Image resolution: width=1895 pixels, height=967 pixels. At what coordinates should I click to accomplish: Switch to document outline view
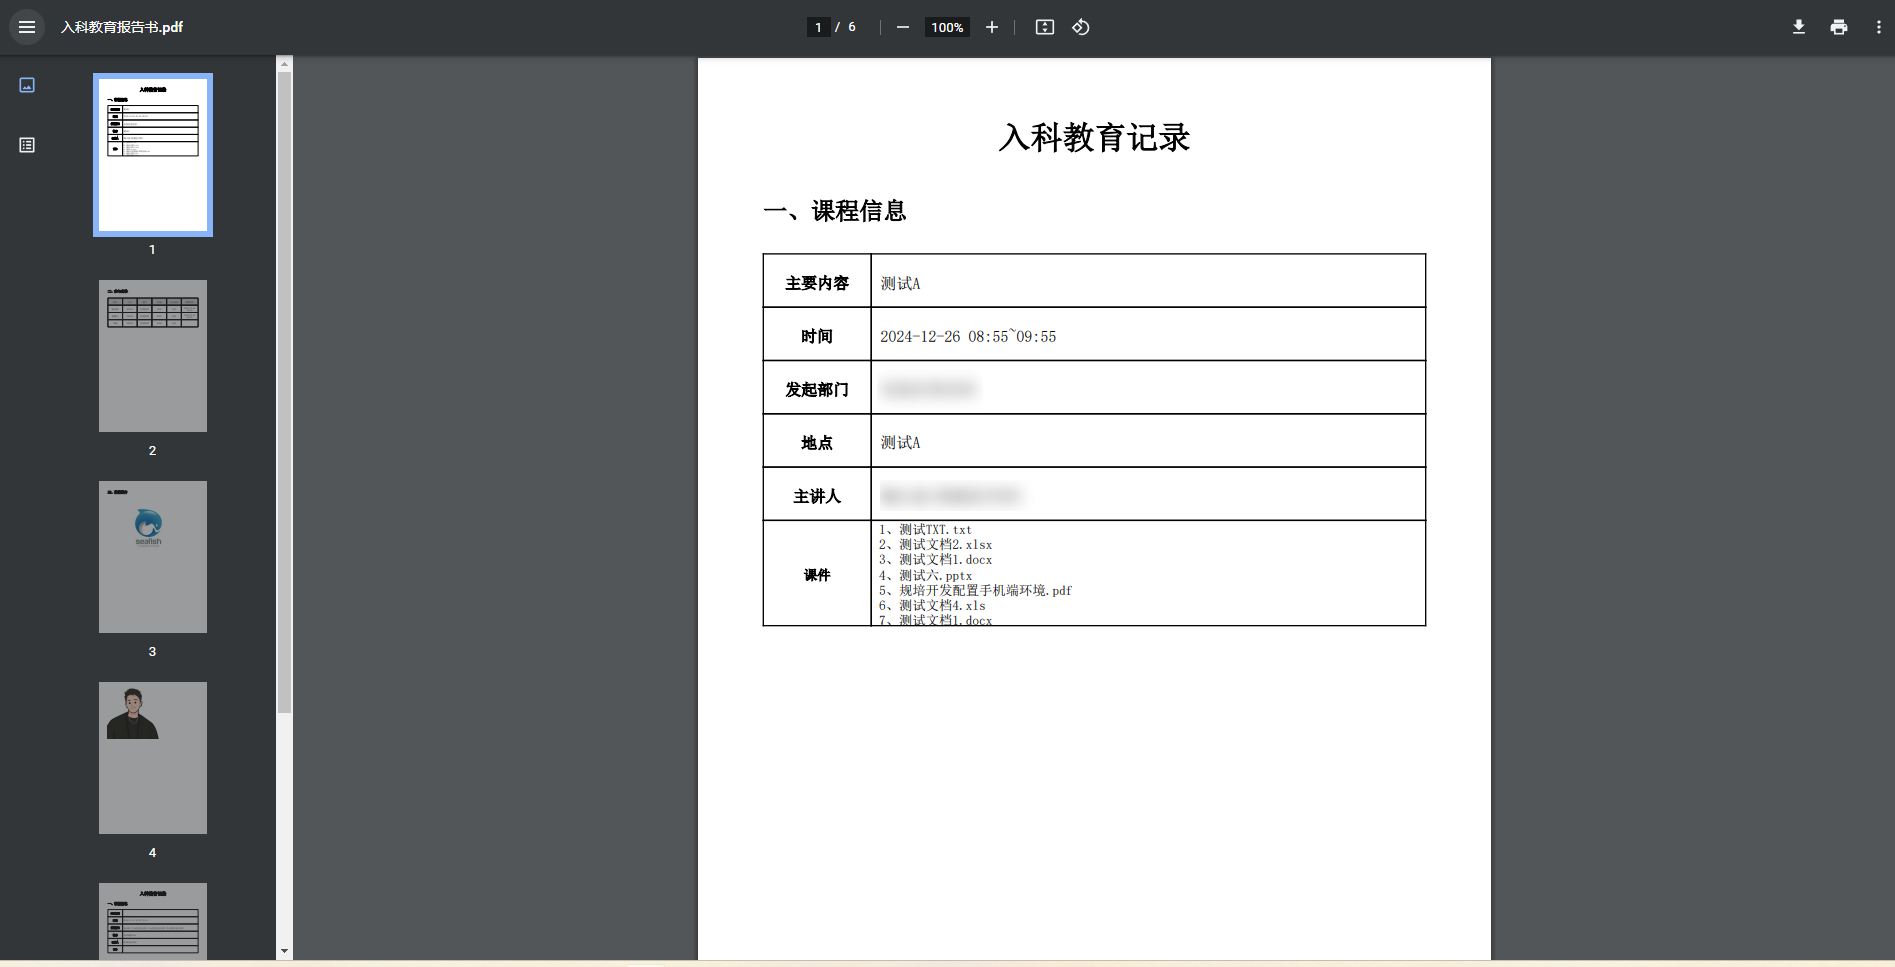tap(27, 145)
